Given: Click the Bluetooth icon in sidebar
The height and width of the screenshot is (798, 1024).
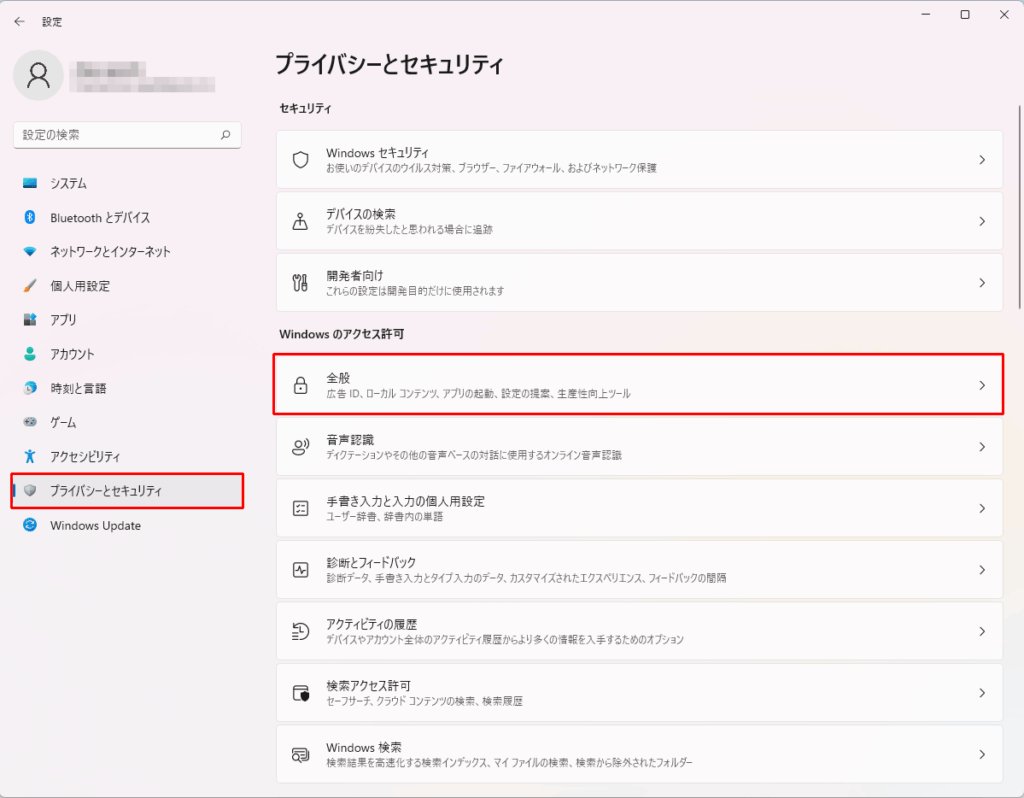Looking at the screenshot, I should coord(30,217).
